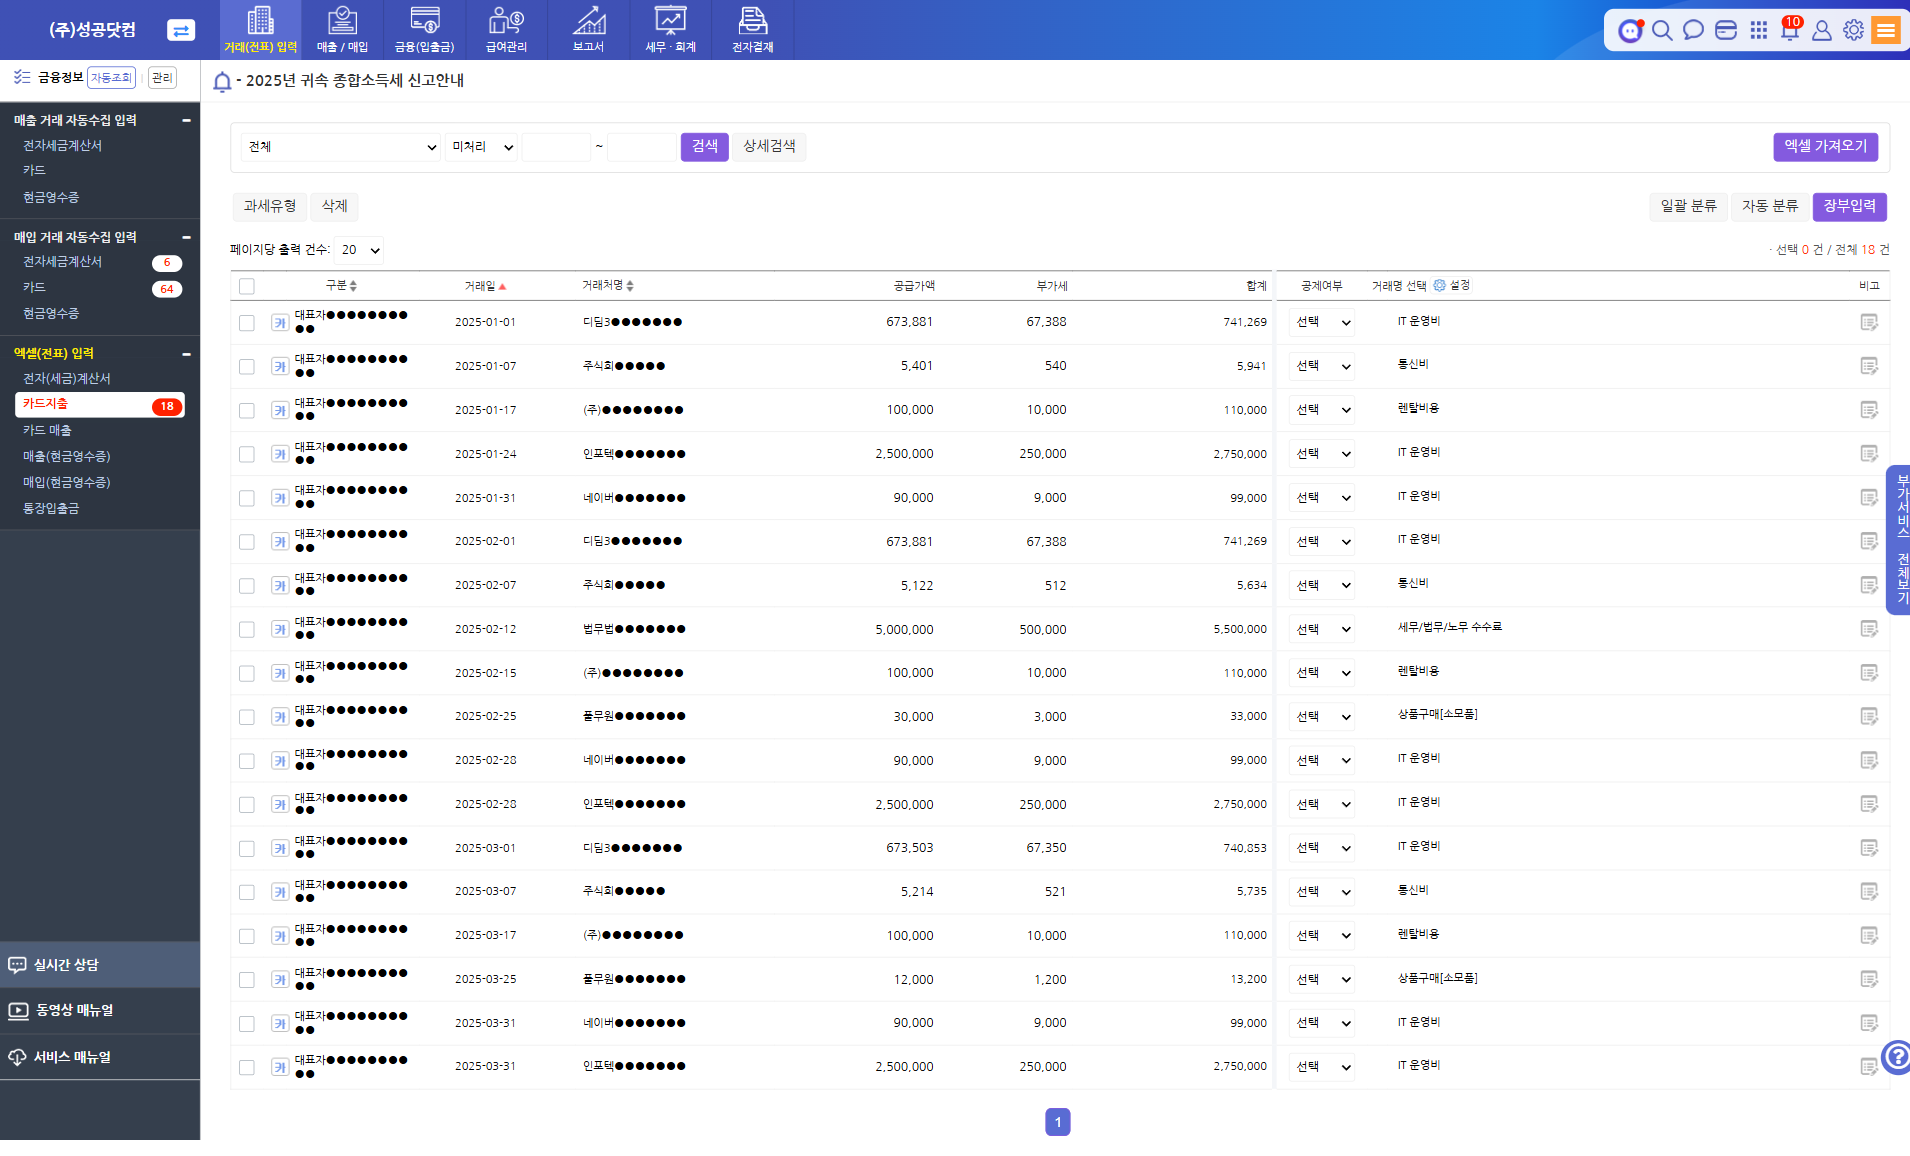
Task: Toggle the select-all header checkbox
Action: click(247, 286)
